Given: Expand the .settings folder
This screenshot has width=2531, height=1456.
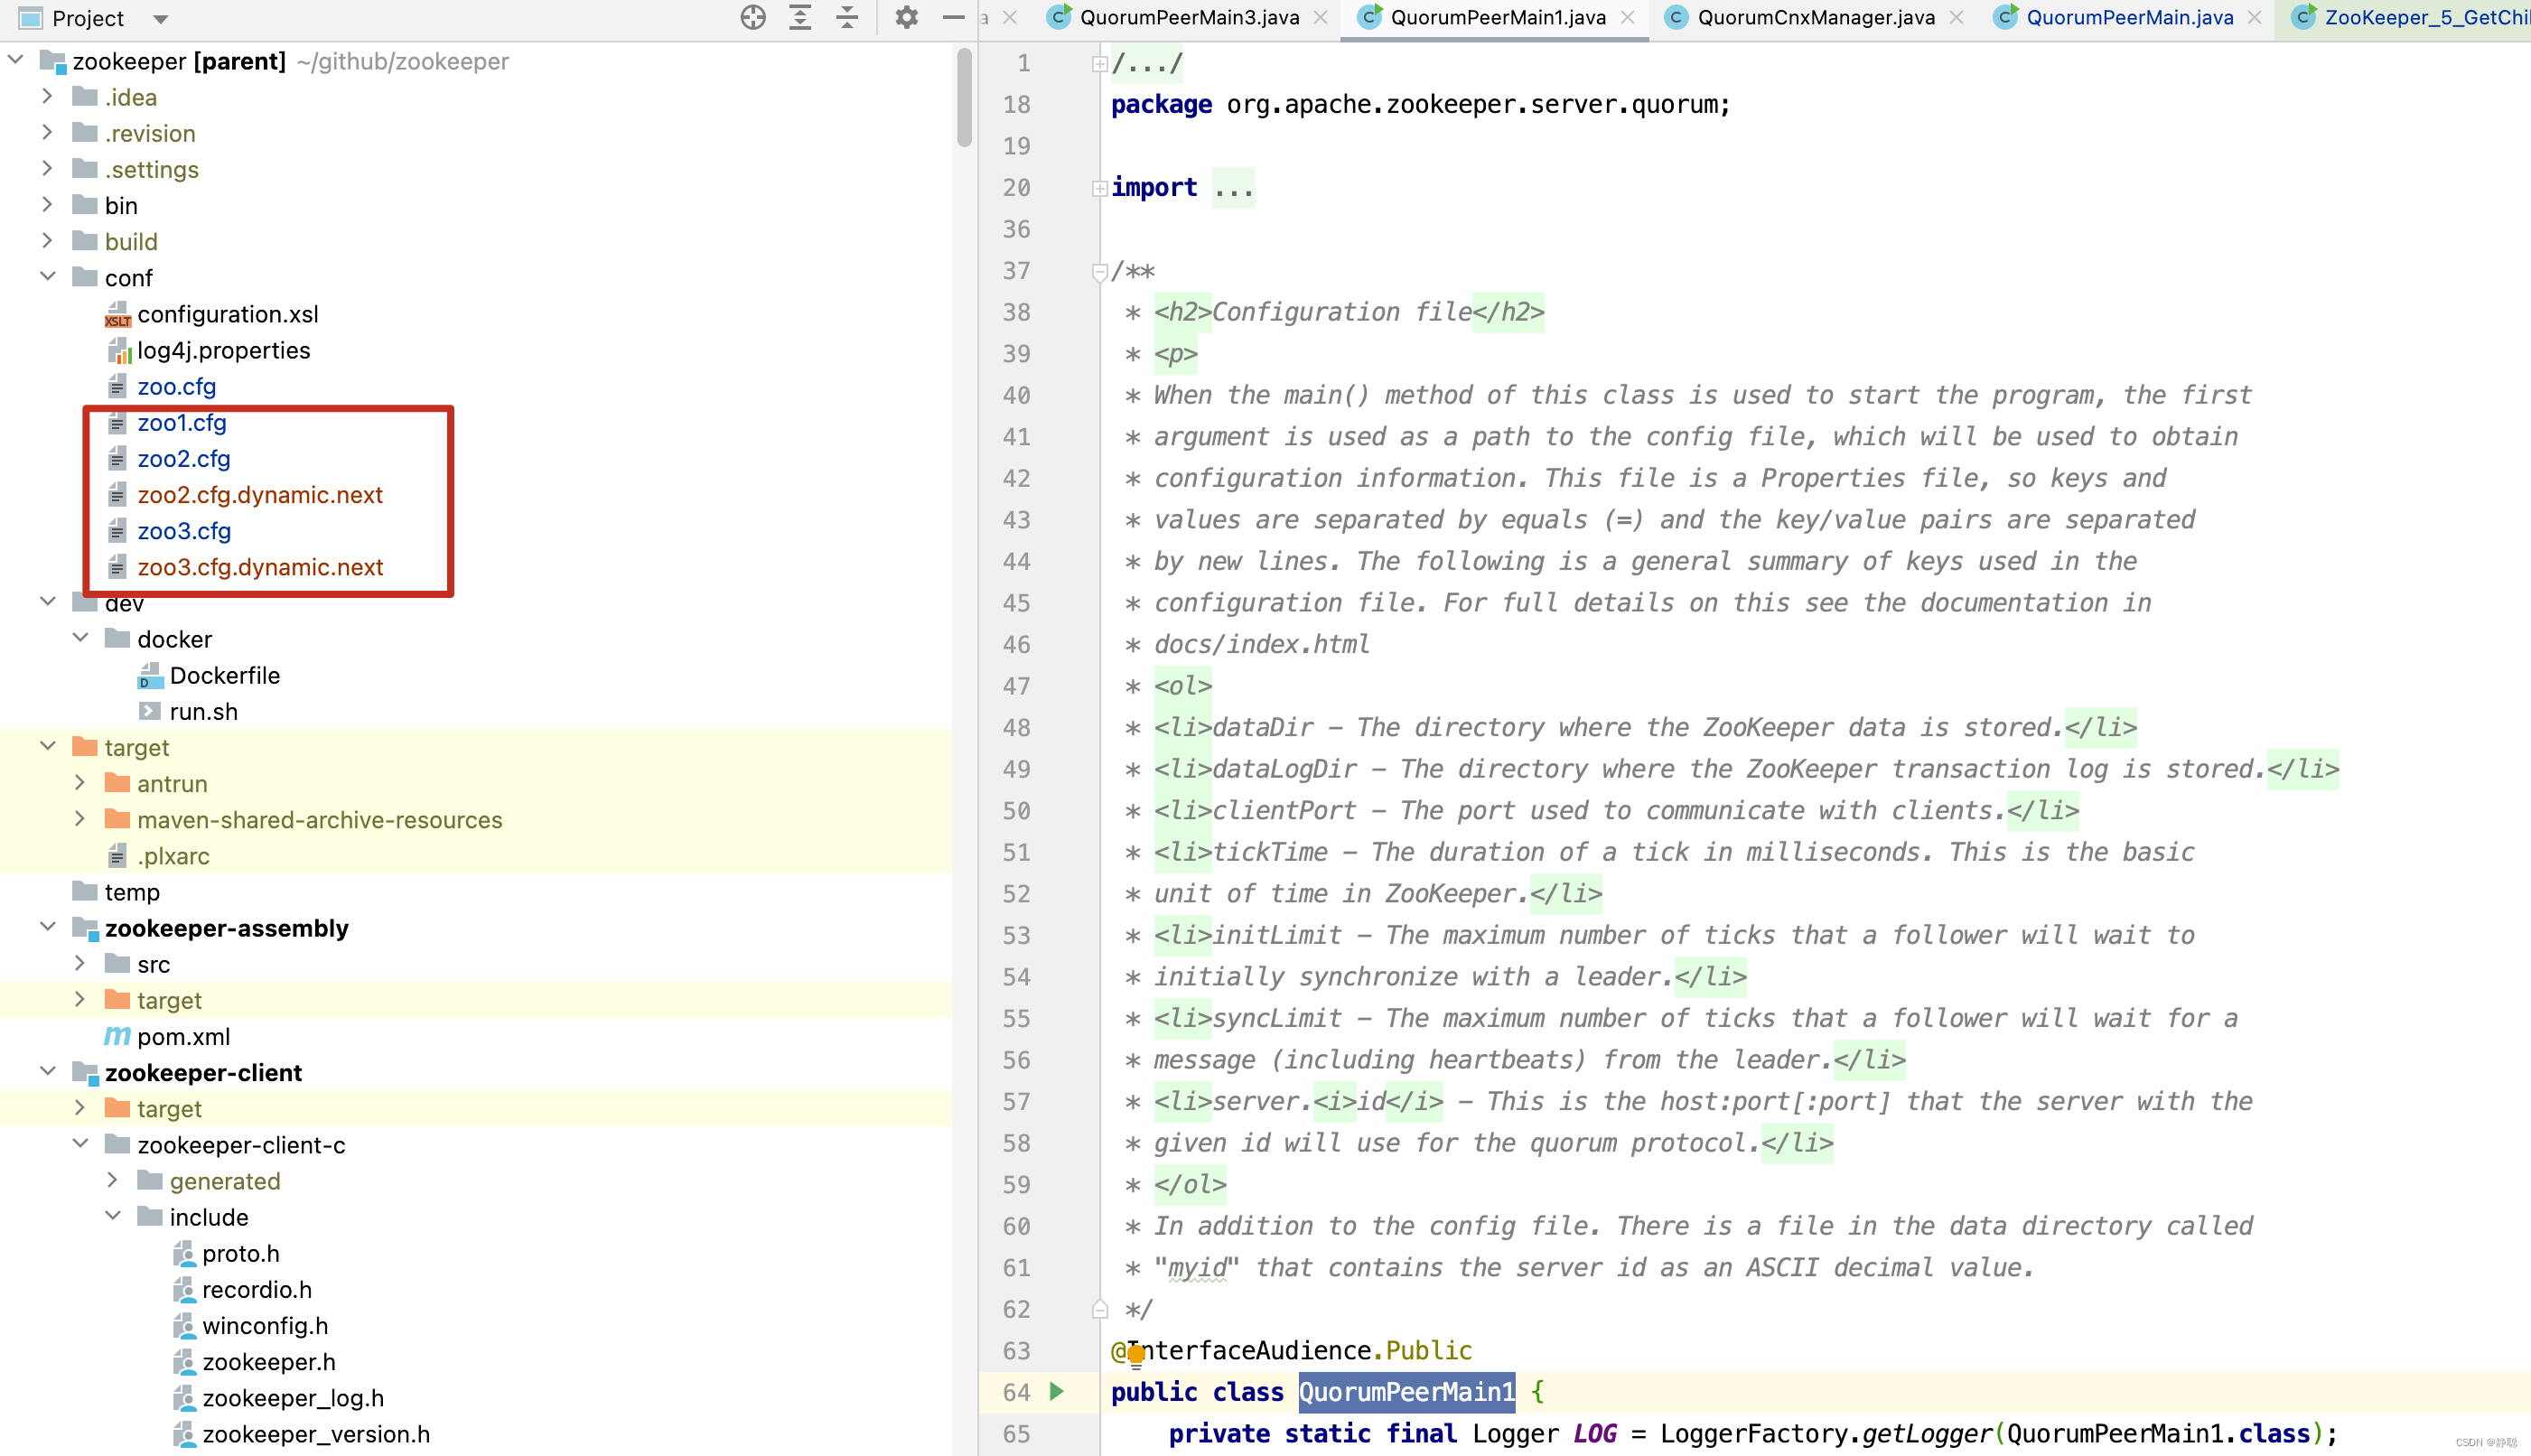Looking at the screenshot, I should click(47, 168).
